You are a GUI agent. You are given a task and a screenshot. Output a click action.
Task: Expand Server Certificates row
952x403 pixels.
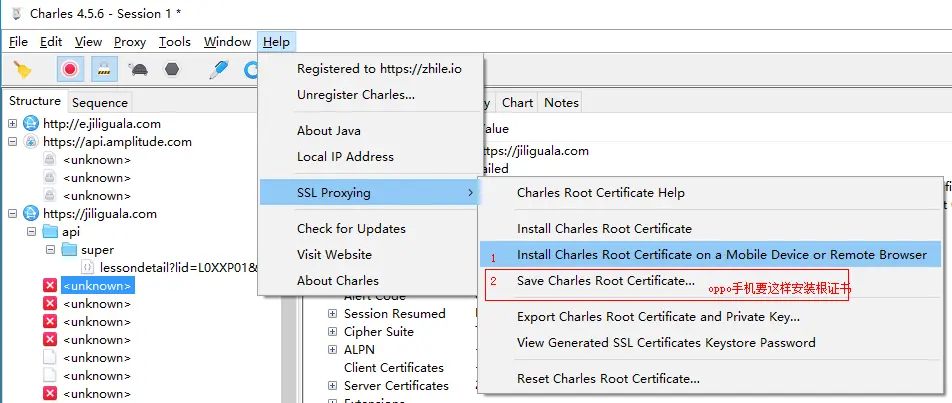click(332, 386)
